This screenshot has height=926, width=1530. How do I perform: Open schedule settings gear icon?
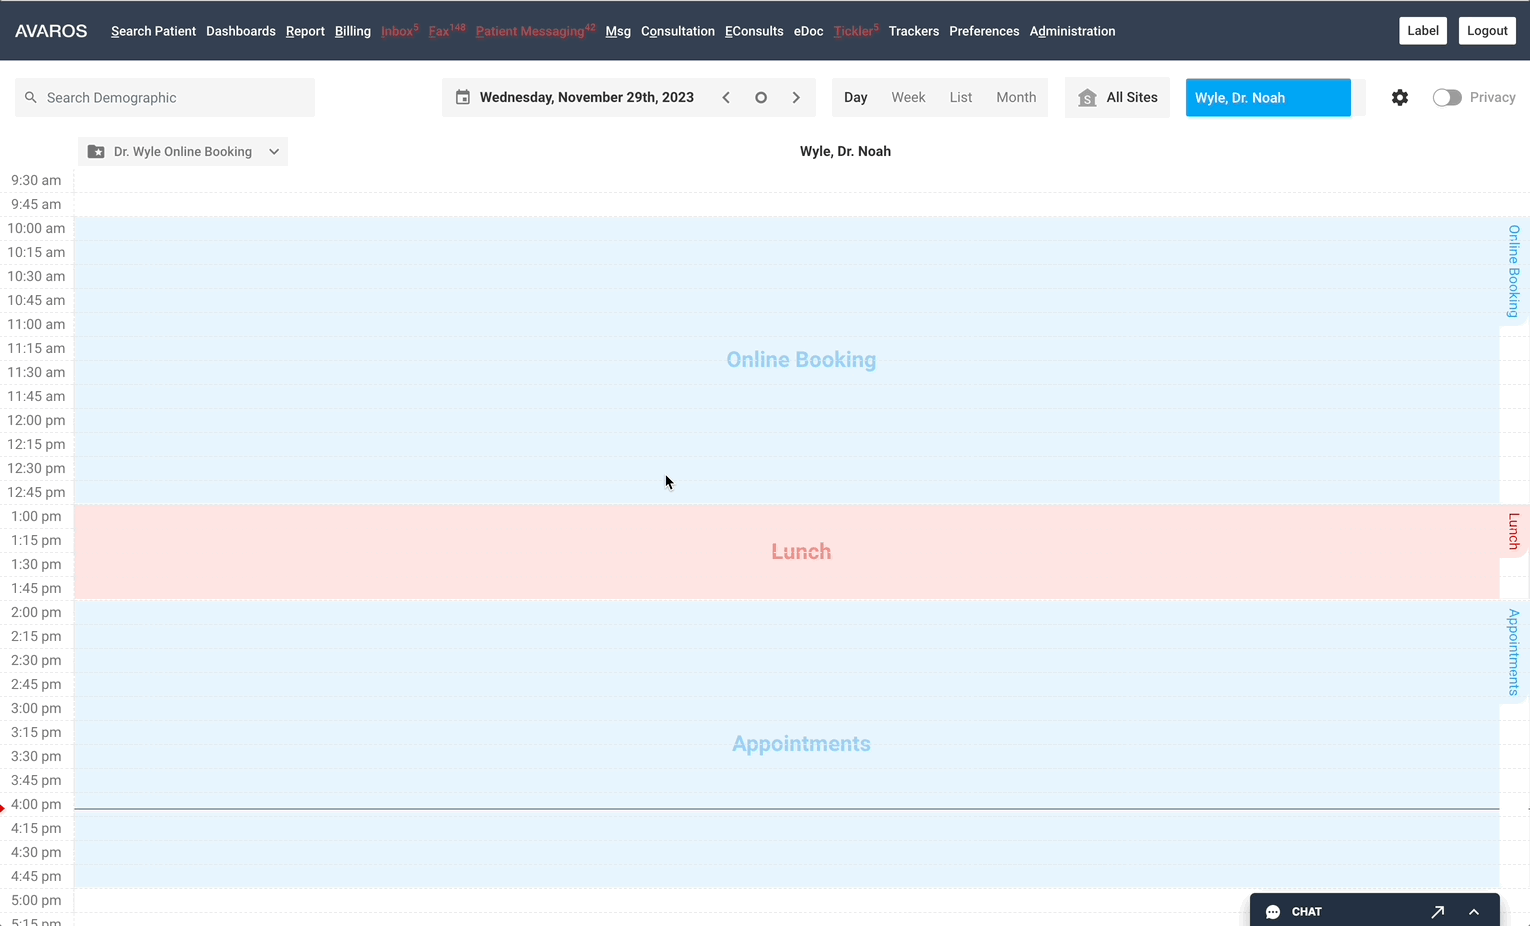[1400, 97]
